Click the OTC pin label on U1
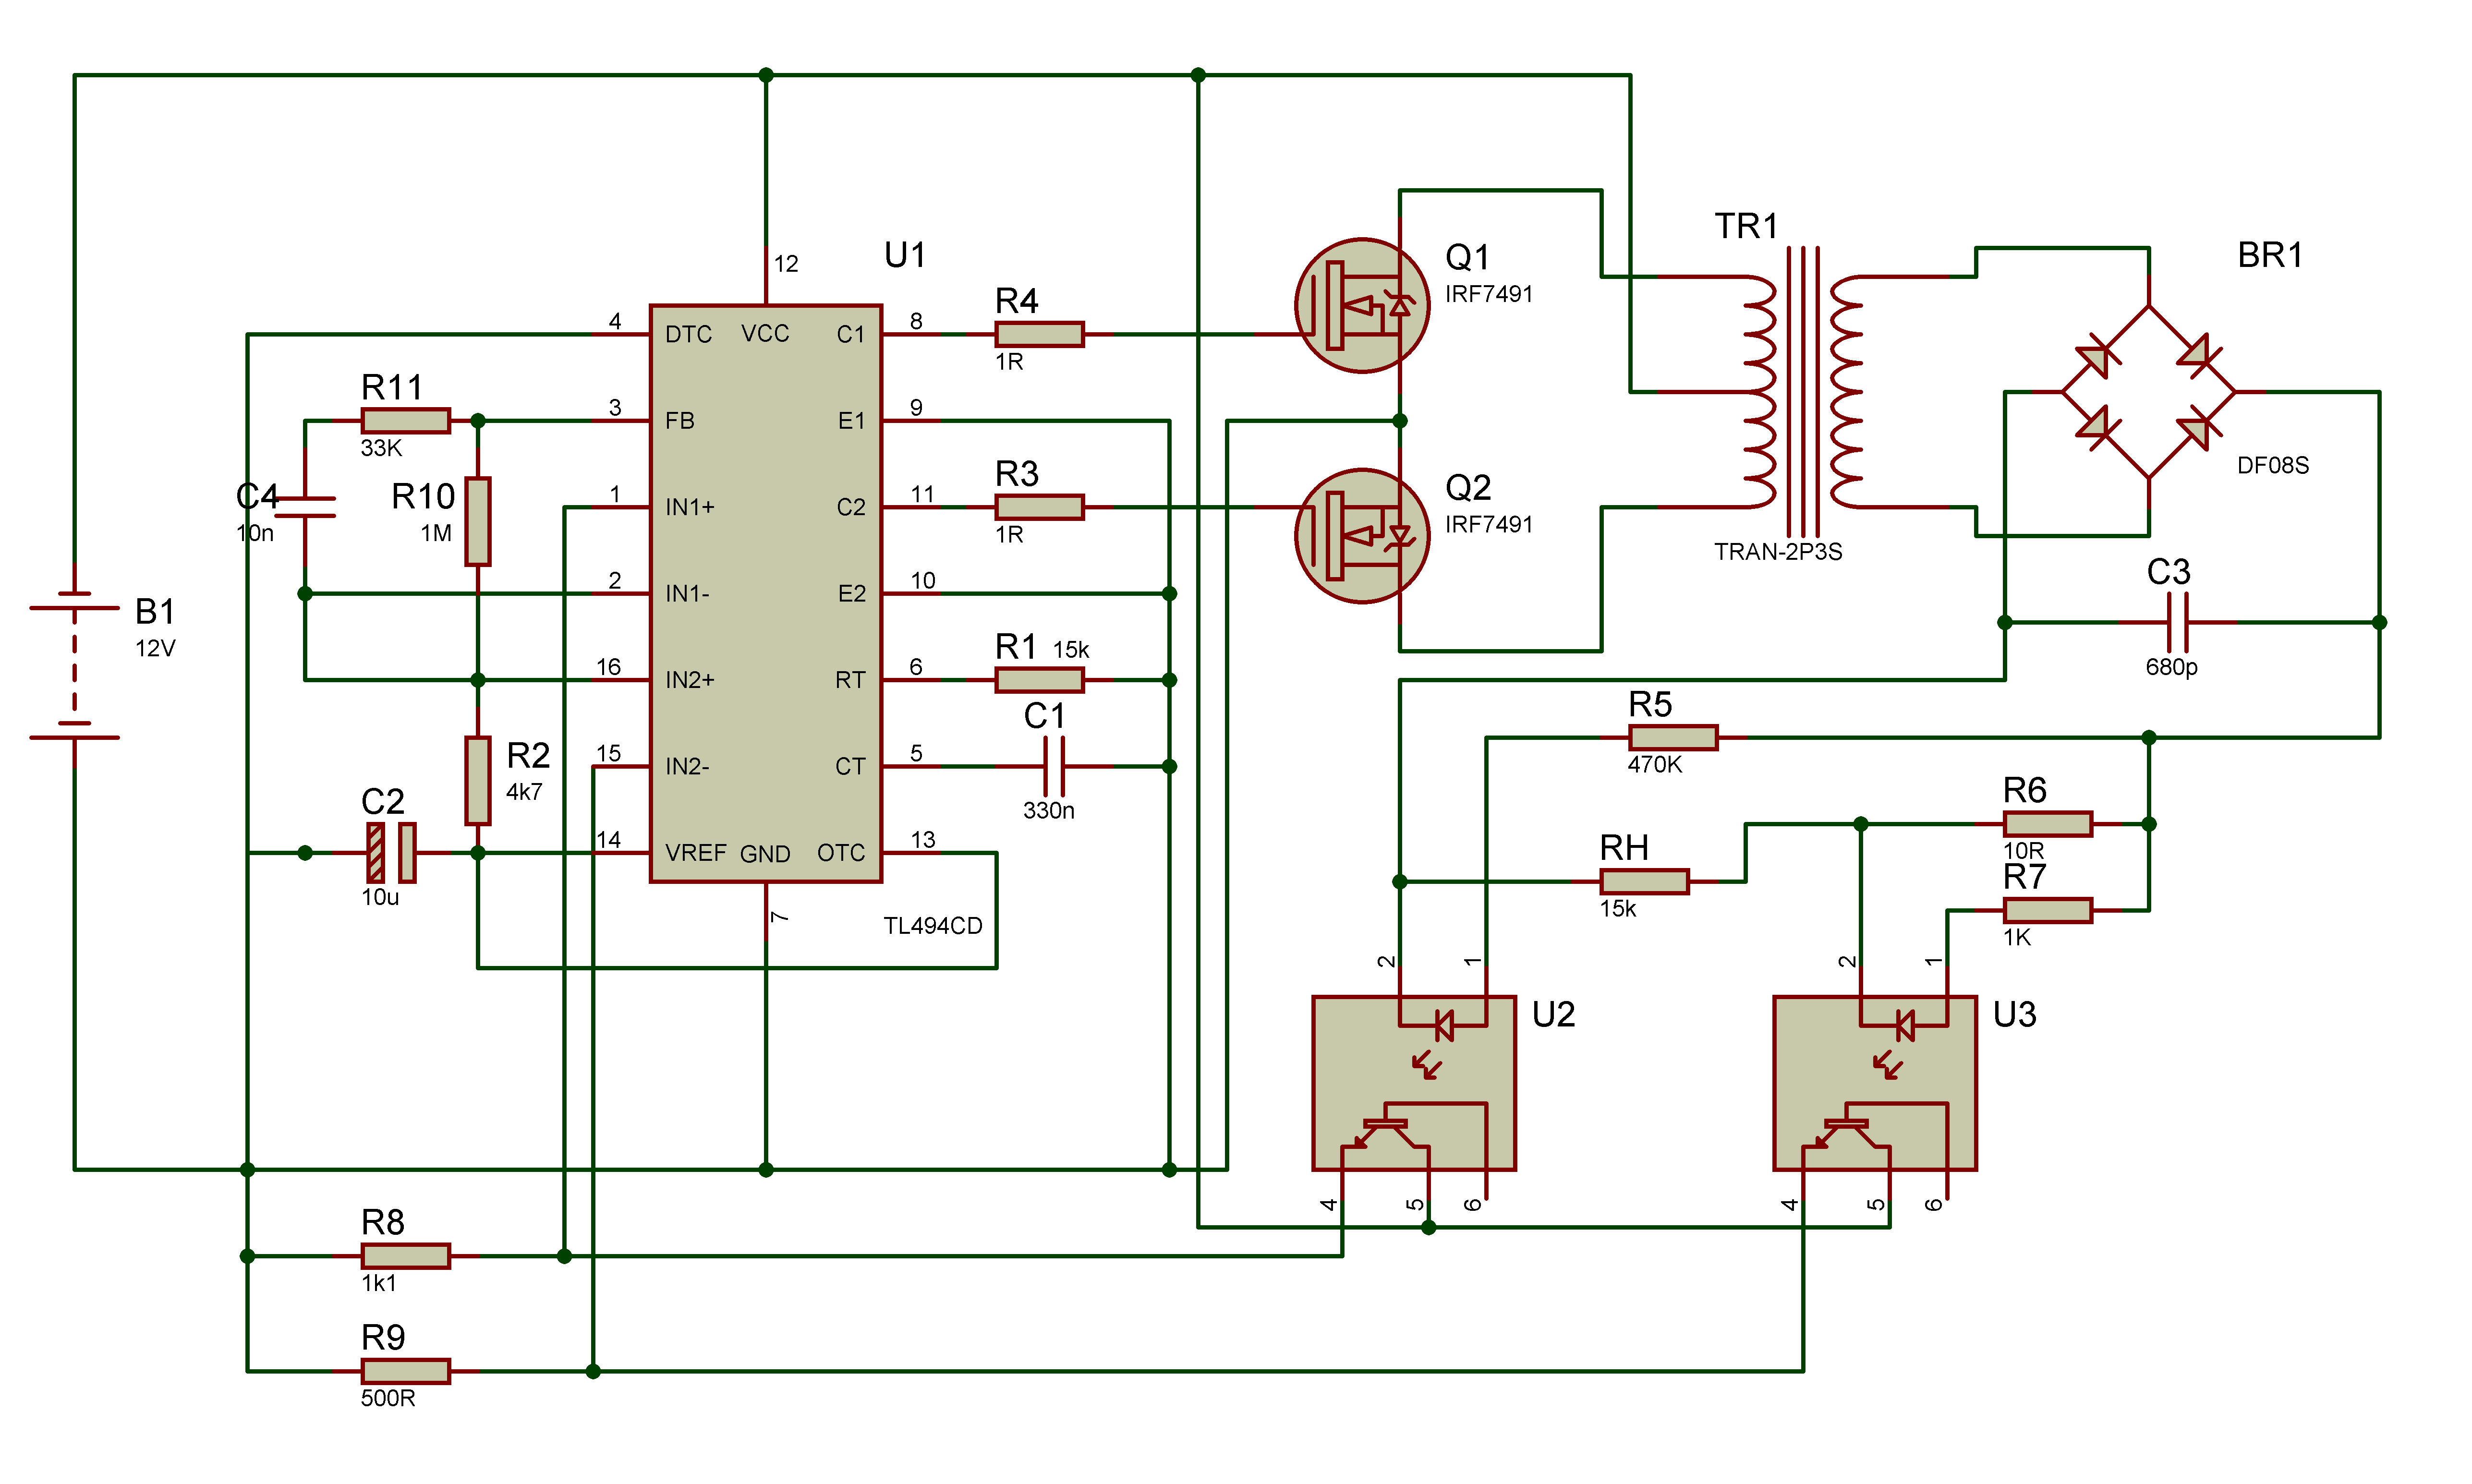Image resolution: width=2472 pixels, height=1484 pixels. 841,853
